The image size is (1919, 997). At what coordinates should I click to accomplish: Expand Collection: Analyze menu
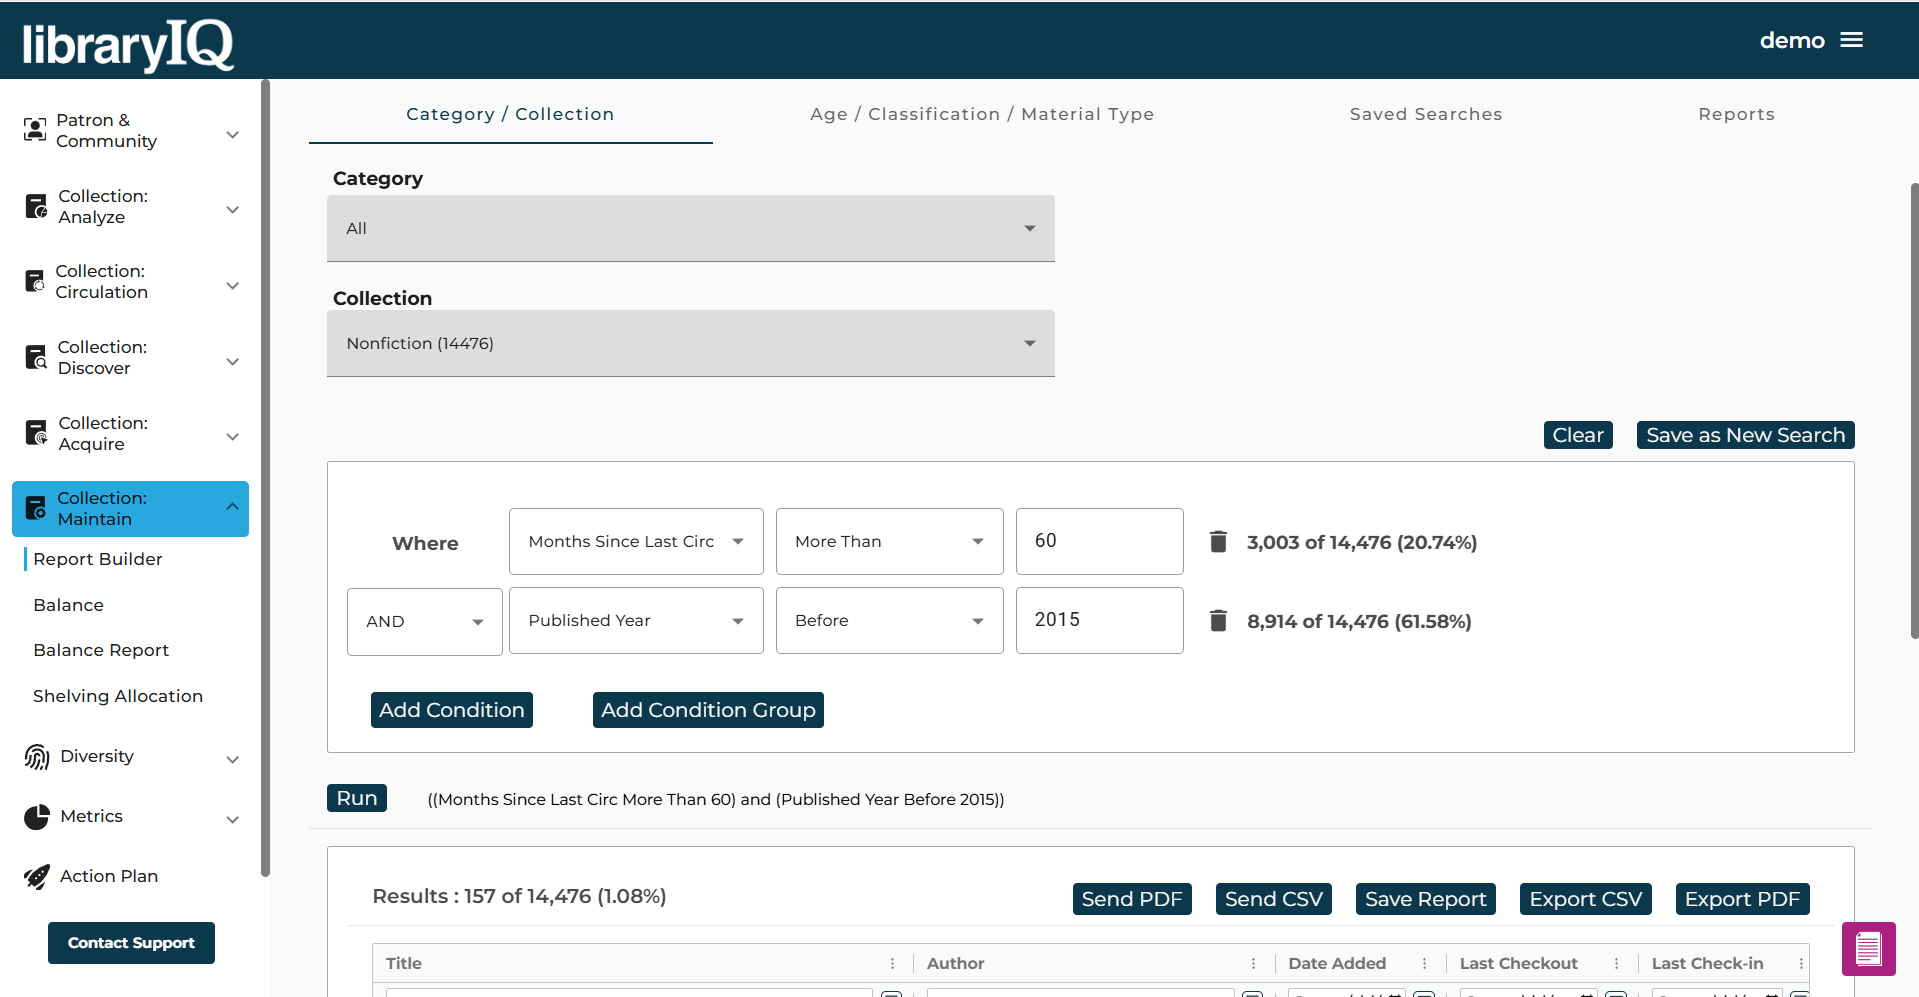232,210
